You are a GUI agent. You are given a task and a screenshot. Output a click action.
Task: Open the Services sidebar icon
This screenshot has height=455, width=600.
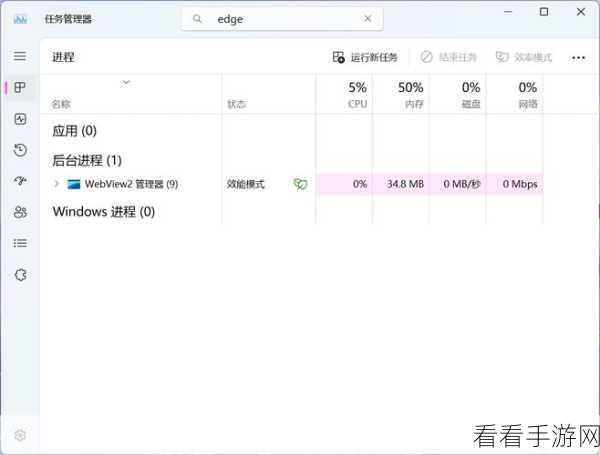20,274
